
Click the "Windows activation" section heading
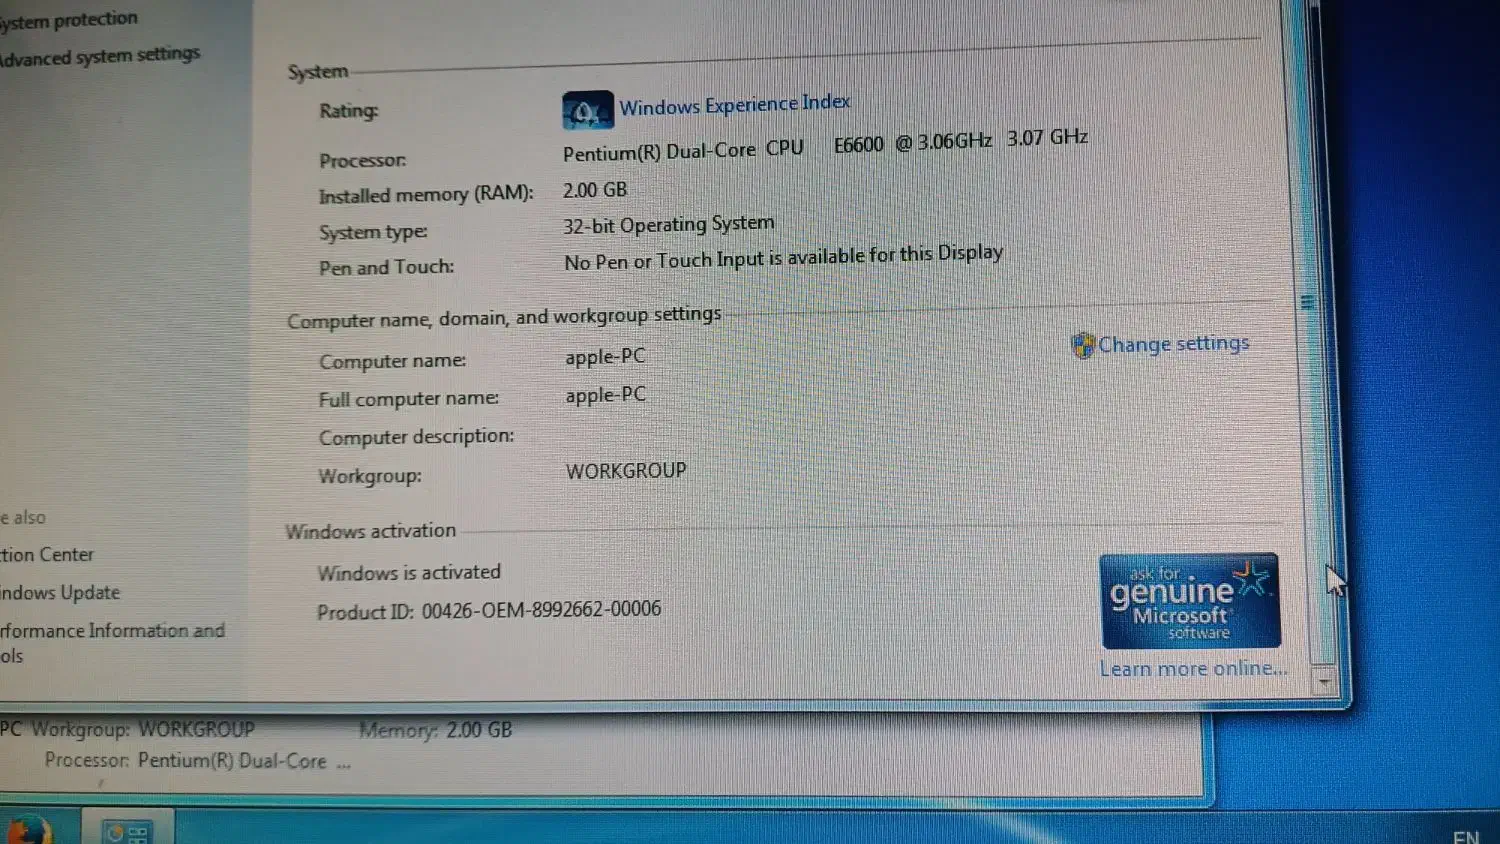[x=370, y=531]
